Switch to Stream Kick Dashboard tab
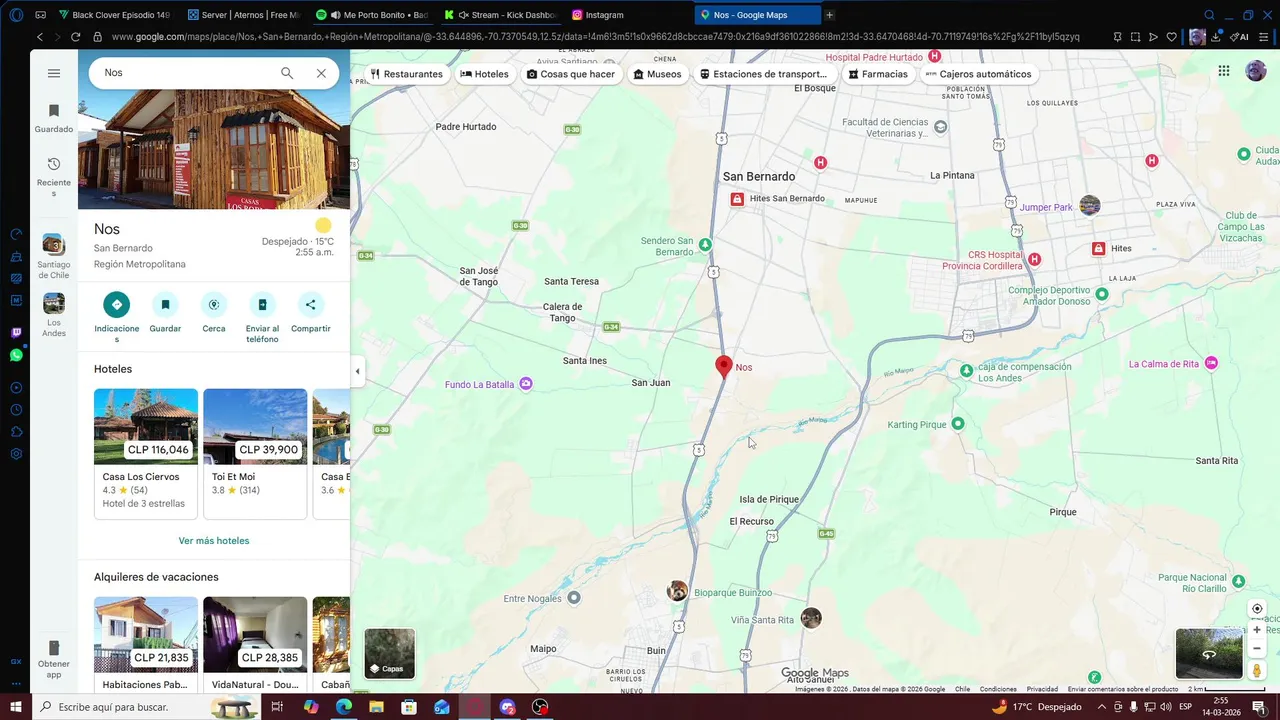Image resolution: width=1280 pixels, height=720 pixels. pos(502,15)
